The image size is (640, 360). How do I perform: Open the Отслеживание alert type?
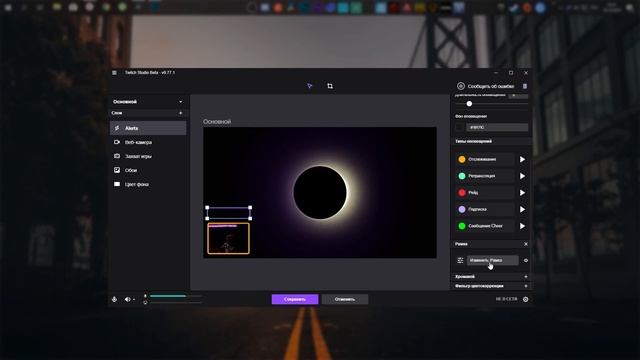tap(485, 159)
